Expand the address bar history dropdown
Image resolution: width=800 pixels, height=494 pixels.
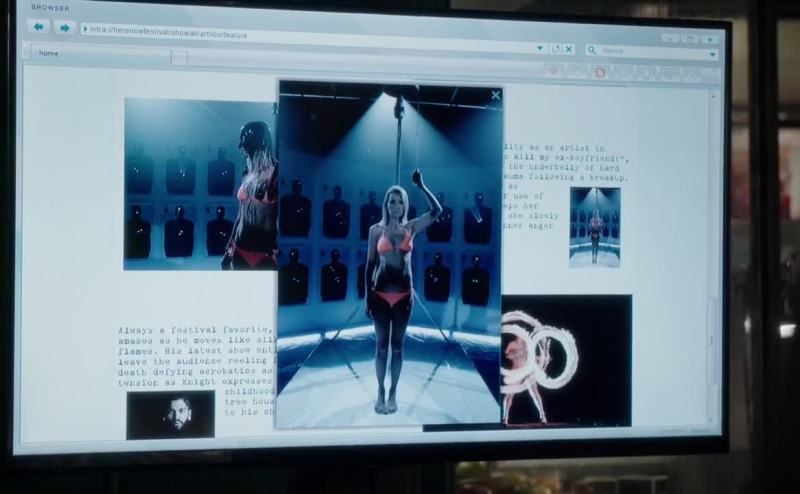pos(541,47)
